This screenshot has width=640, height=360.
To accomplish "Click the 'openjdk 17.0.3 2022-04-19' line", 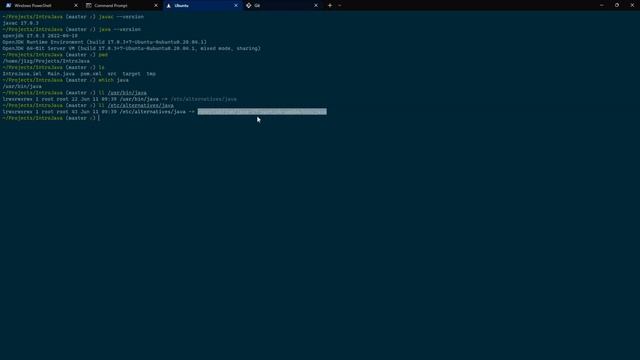I will [40, 36].
